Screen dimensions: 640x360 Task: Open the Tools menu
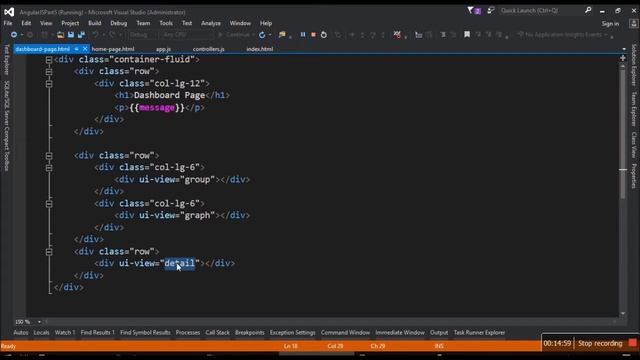(x=166, y=23)
